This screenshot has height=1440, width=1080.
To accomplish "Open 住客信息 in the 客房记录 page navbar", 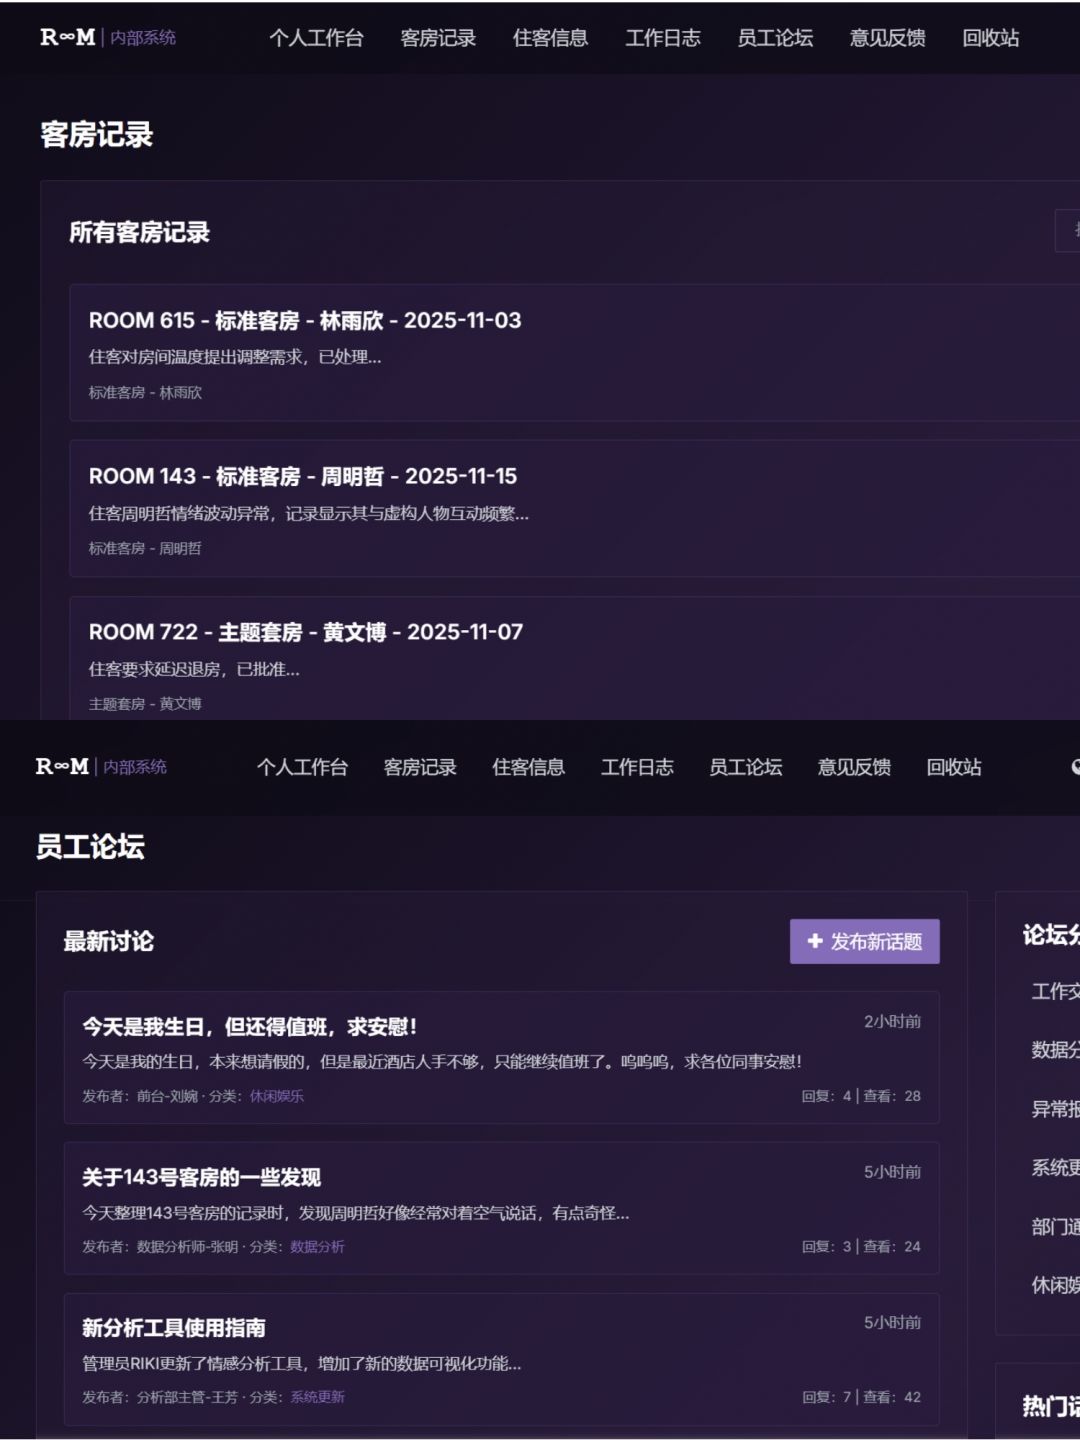I will 550,37.
